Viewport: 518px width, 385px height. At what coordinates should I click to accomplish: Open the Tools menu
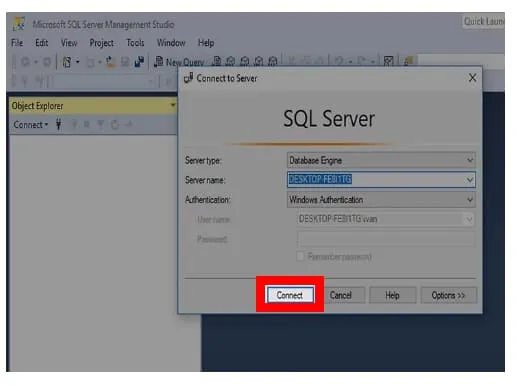(x=135, y=43)
